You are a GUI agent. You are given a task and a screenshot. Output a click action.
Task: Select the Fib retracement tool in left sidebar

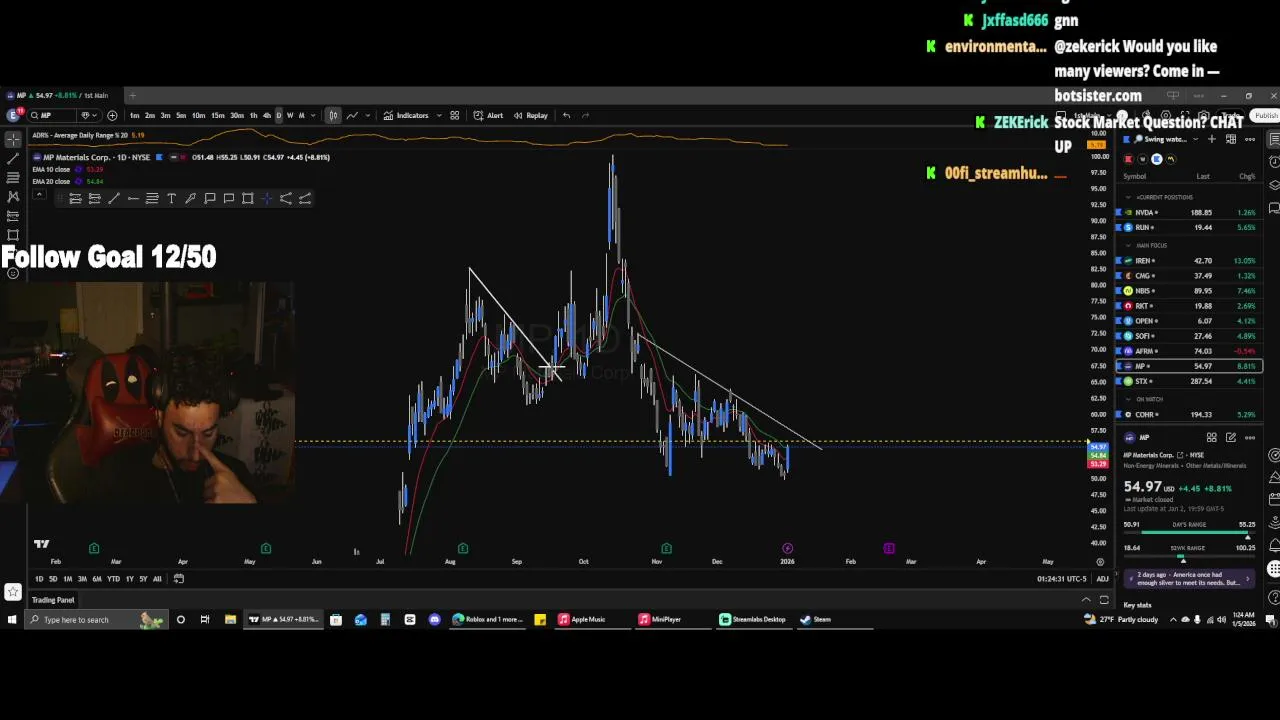tap(12, 177)
